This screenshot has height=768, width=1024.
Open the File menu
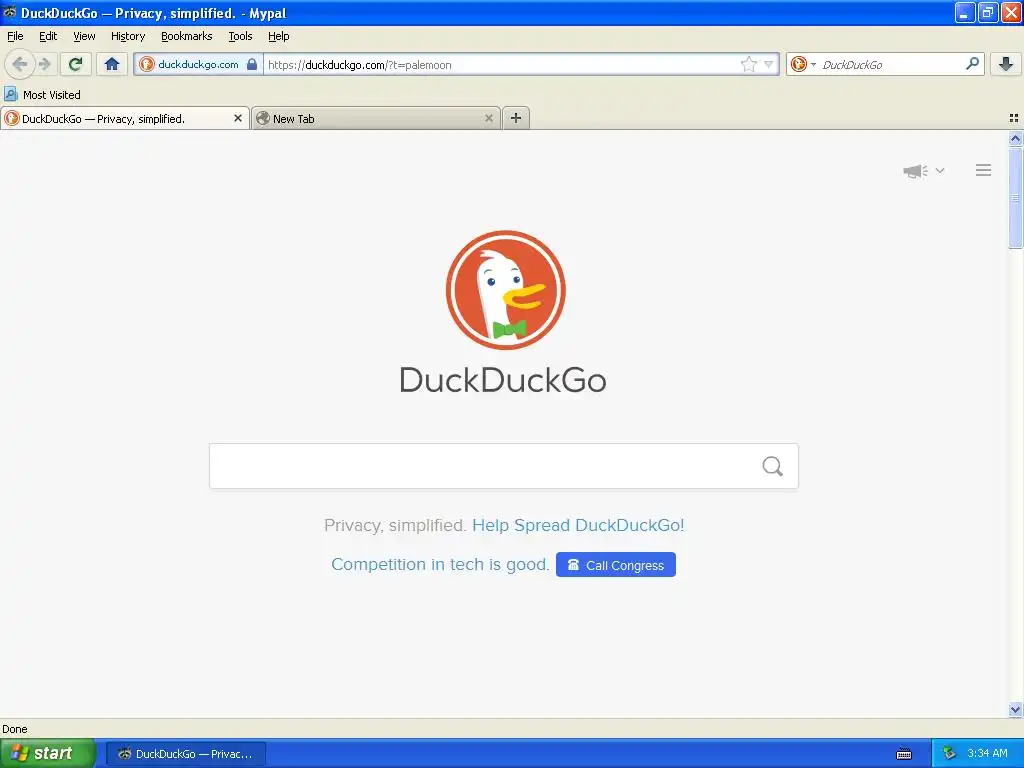[15, 36]
